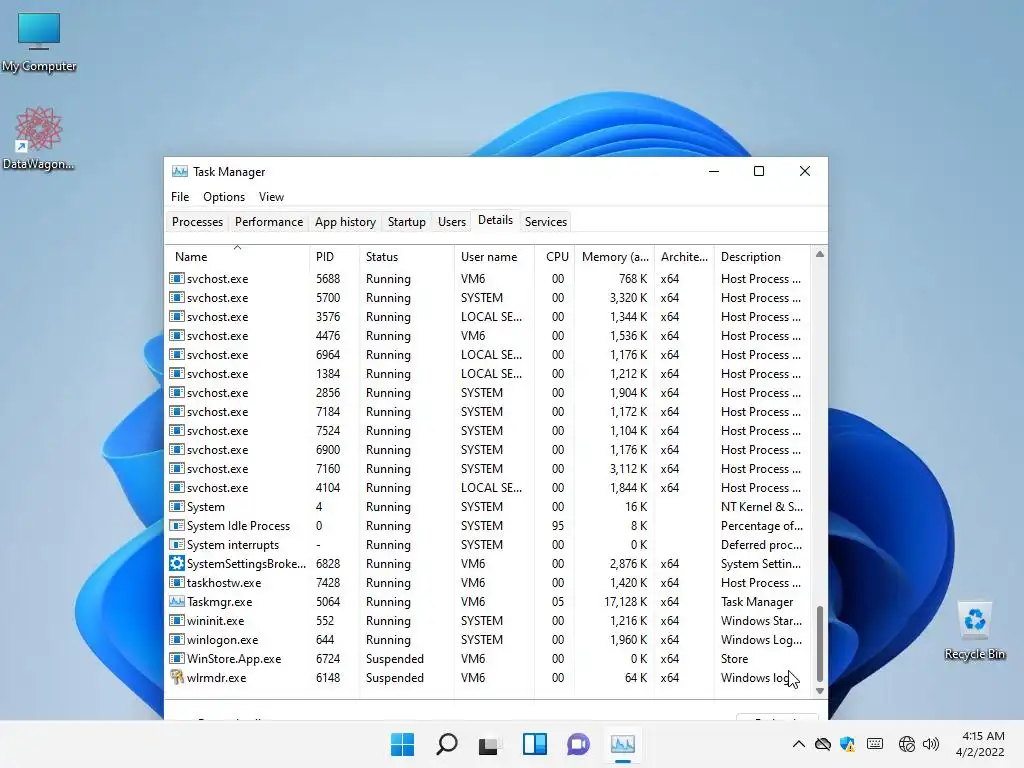Click LOCAL SE... user for PID 6964
Screen dimensions: 1024x768
click(491, 355)
